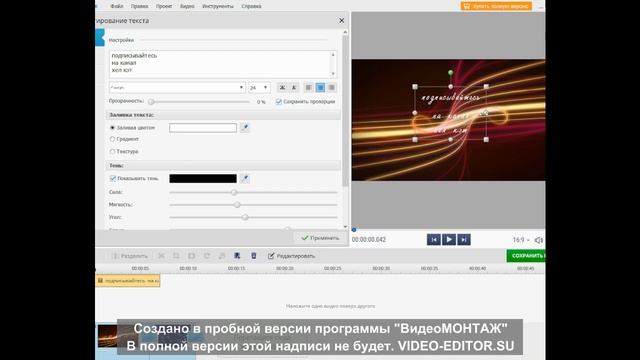The height and width of the screenshot is (360, 640).
Task: Click the 00:00:20 mark on timeline ruler
Action: 285,269
